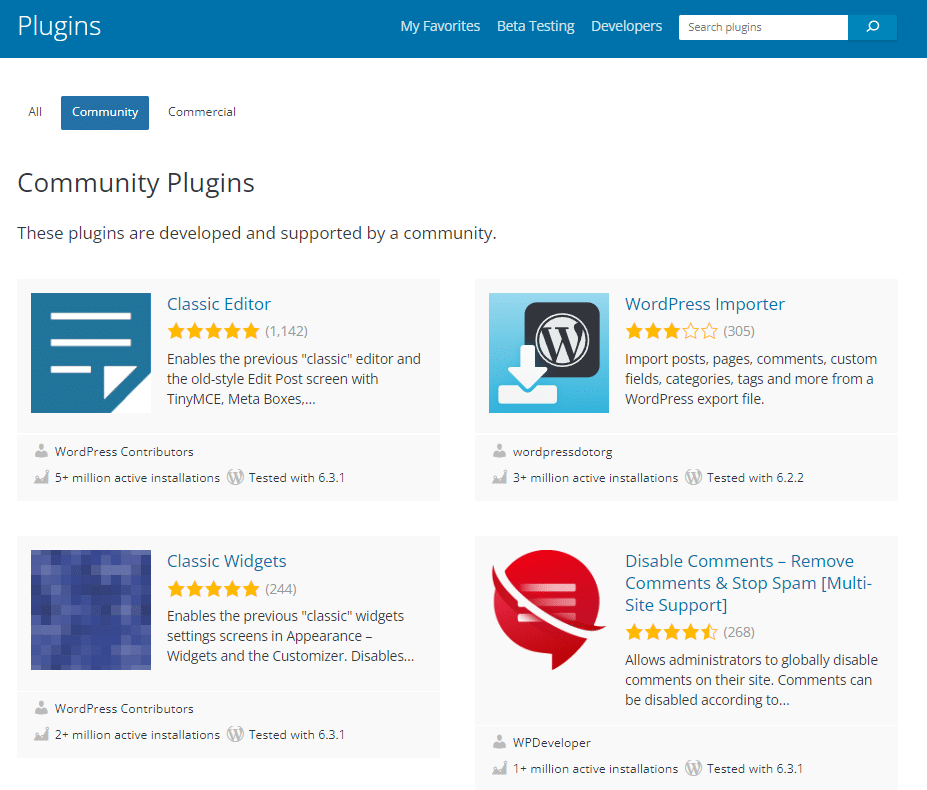Viewport: 927px width, 790px height.
Task: Click Classic Widgets star rating
Action: tap(213, 589)
